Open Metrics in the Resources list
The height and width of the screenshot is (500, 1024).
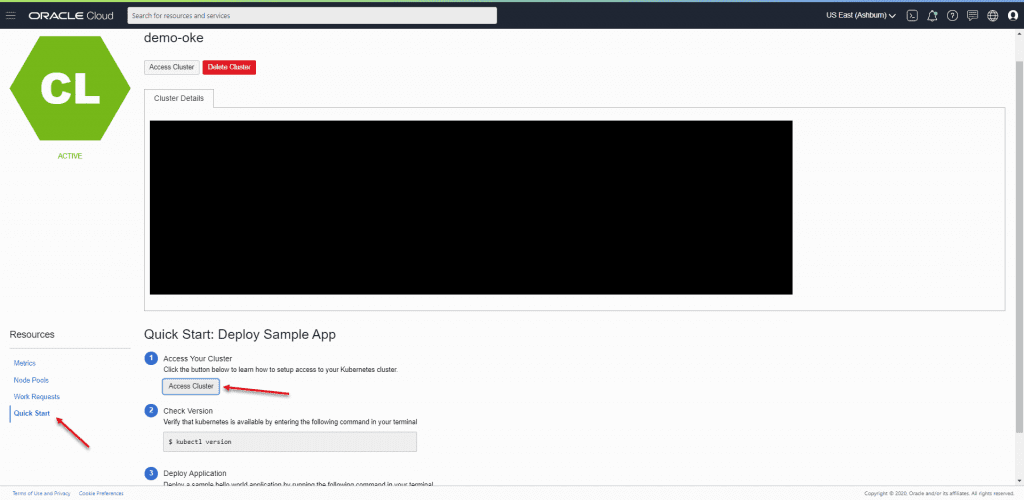pyautogui.click(x=25, y=363)
